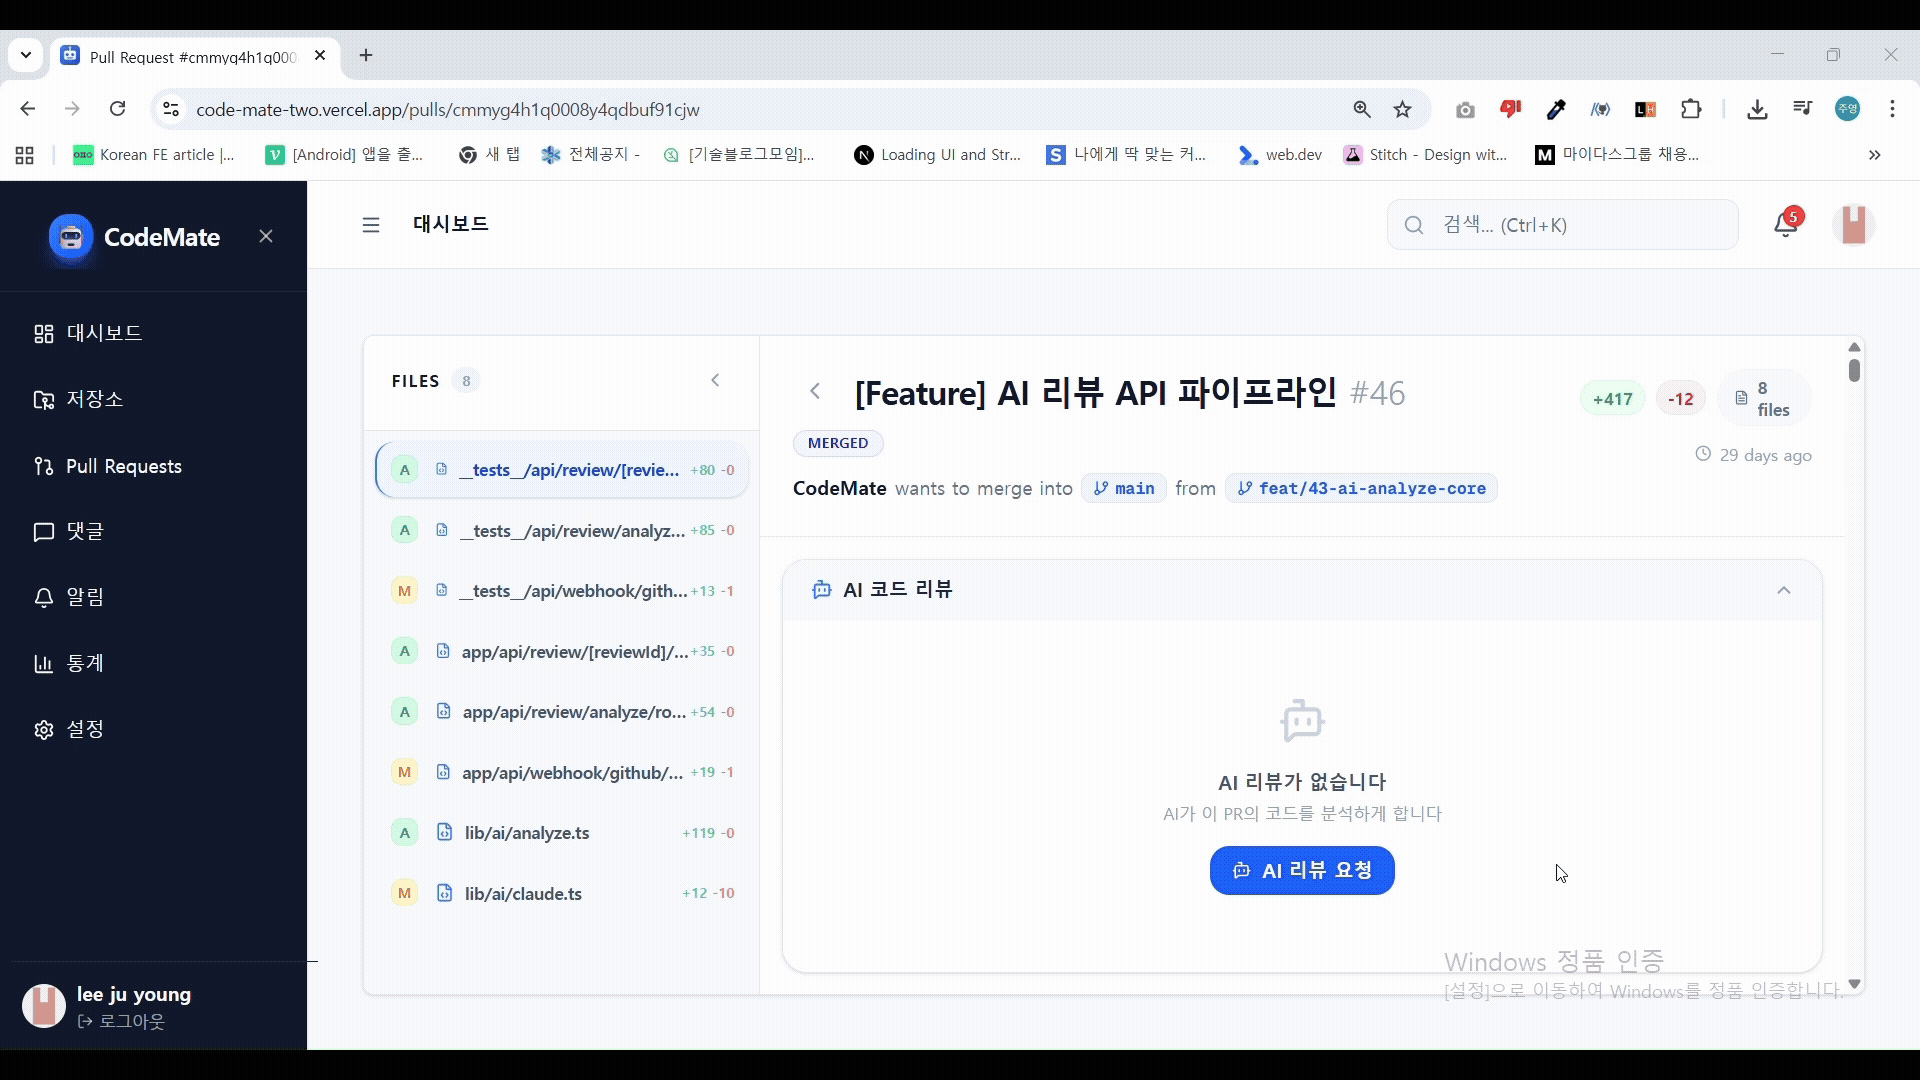Open Chrome three-dot menu
The width and height of the screenshot is (1920, 1080).
pos(1892,109)
